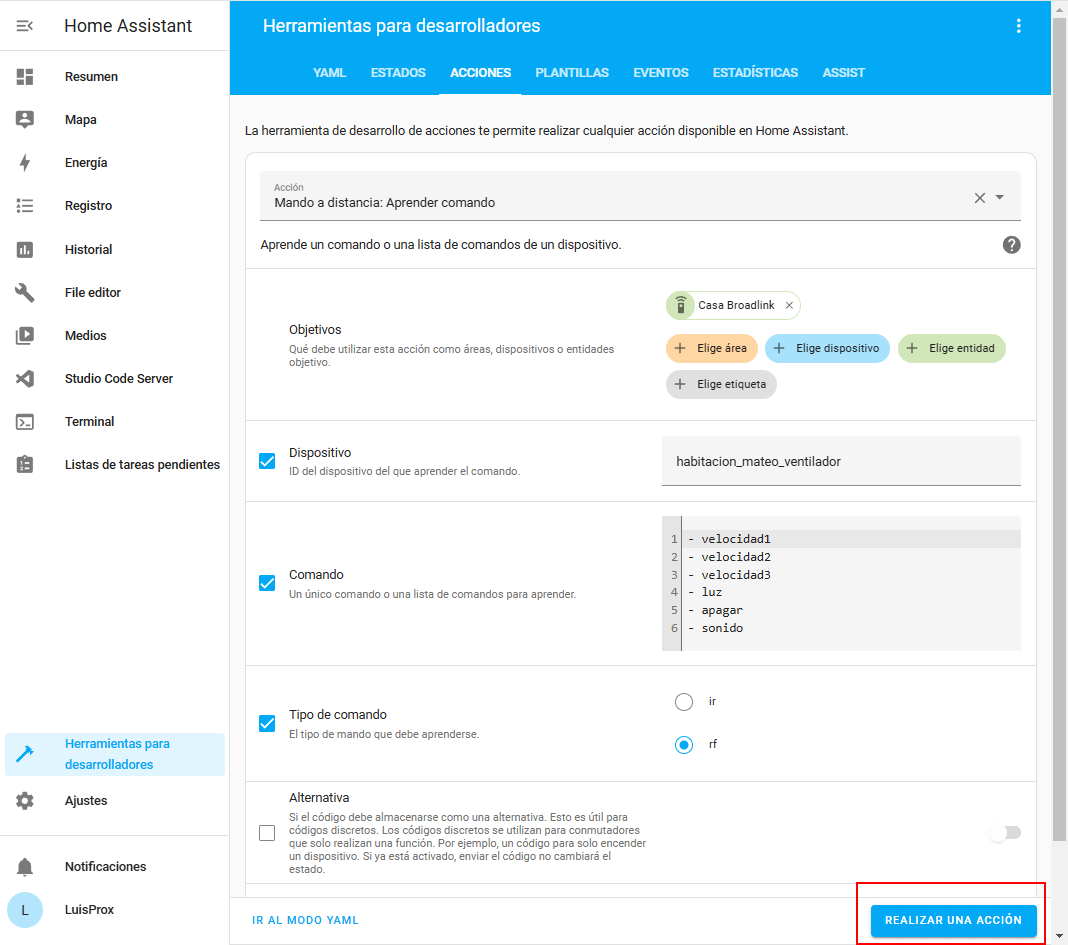Enable the Alternativa checkbox
Viewport: 1068px width, 945px height.
pyautogui.click(x=267, y=833)
